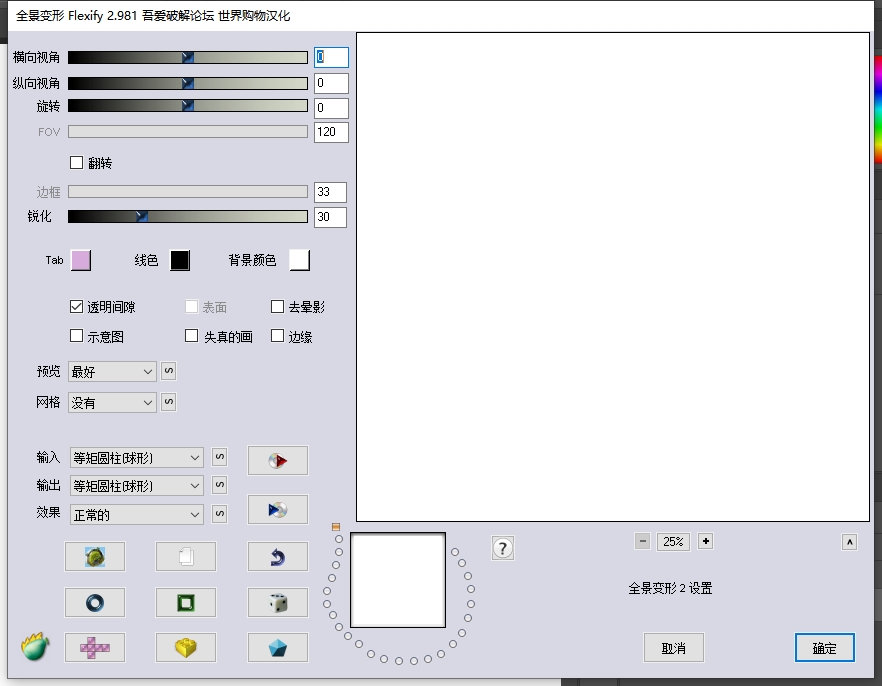Click the 锐化 slider track
The height and width of the screenshot is (686, 882).
pyautogui.click(x=188, y=216)
